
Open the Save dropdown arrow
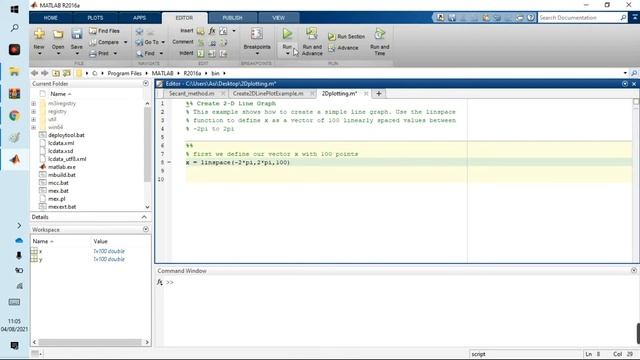tap(77, 53)
